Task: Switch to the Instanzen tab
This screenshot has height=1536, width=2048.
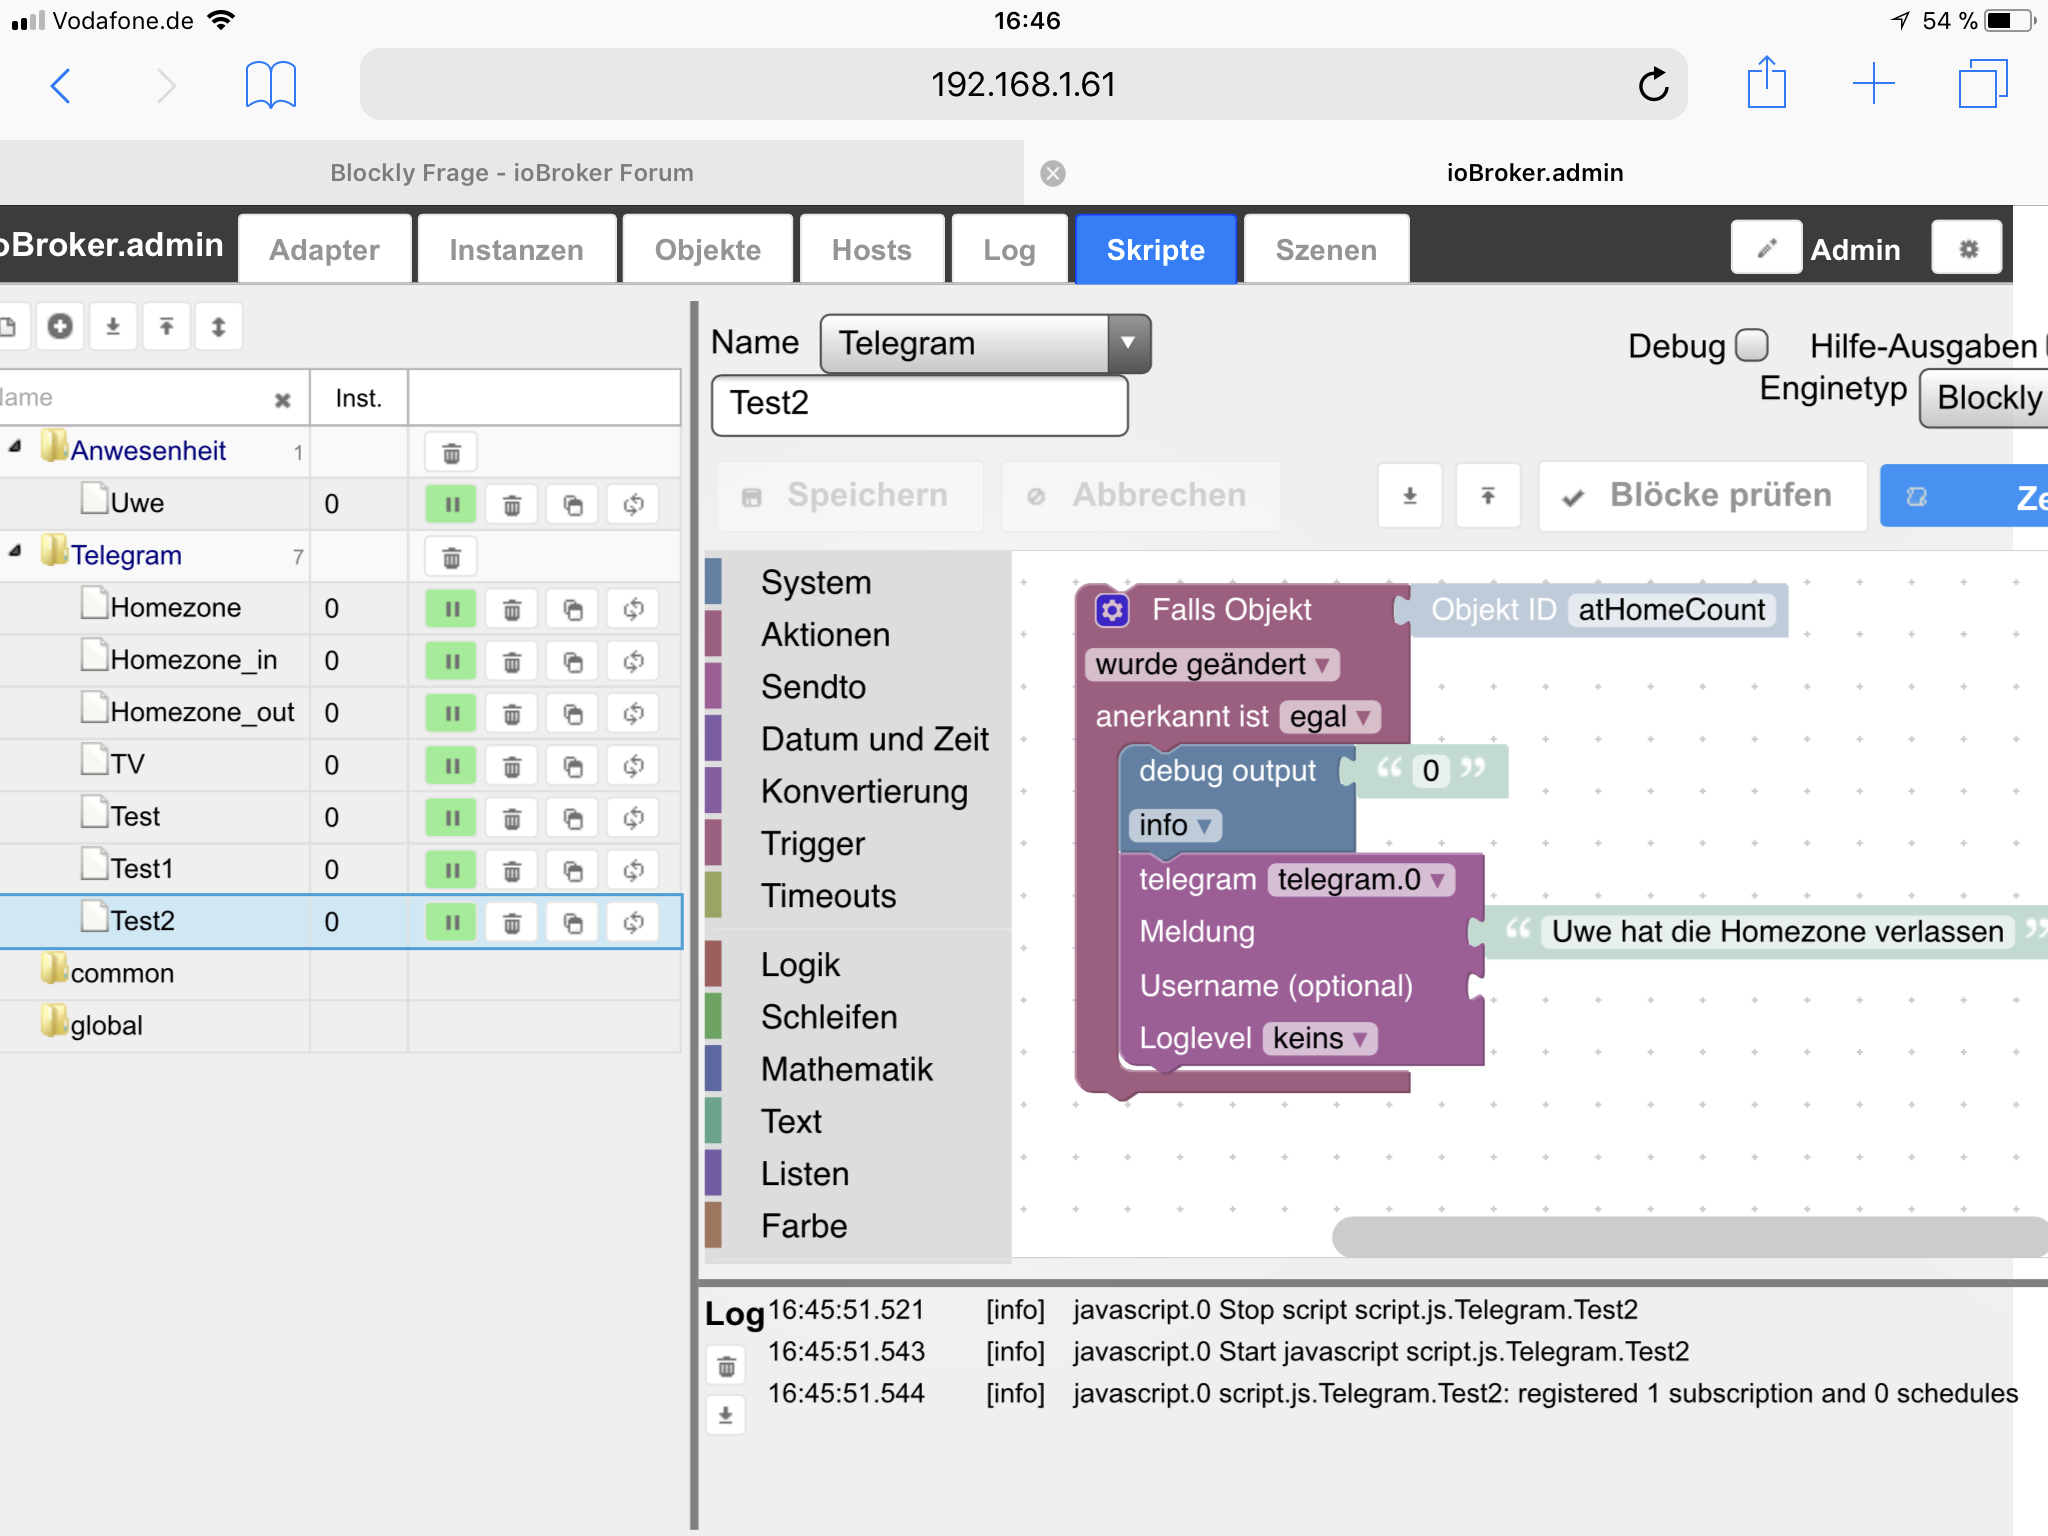Action: point(516,250)
